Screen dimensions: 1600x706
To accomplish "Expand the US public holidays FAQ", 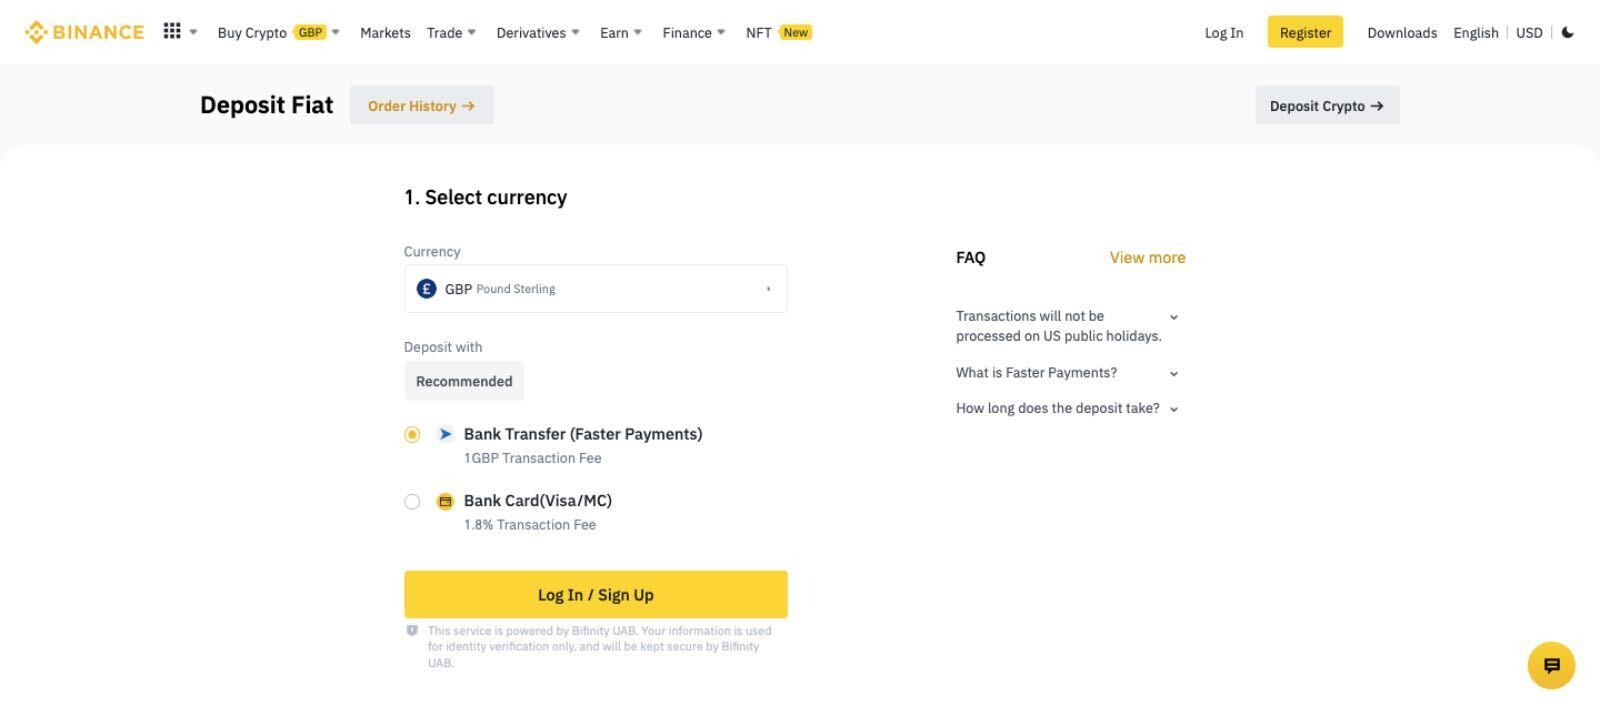I will [1067, 326].
